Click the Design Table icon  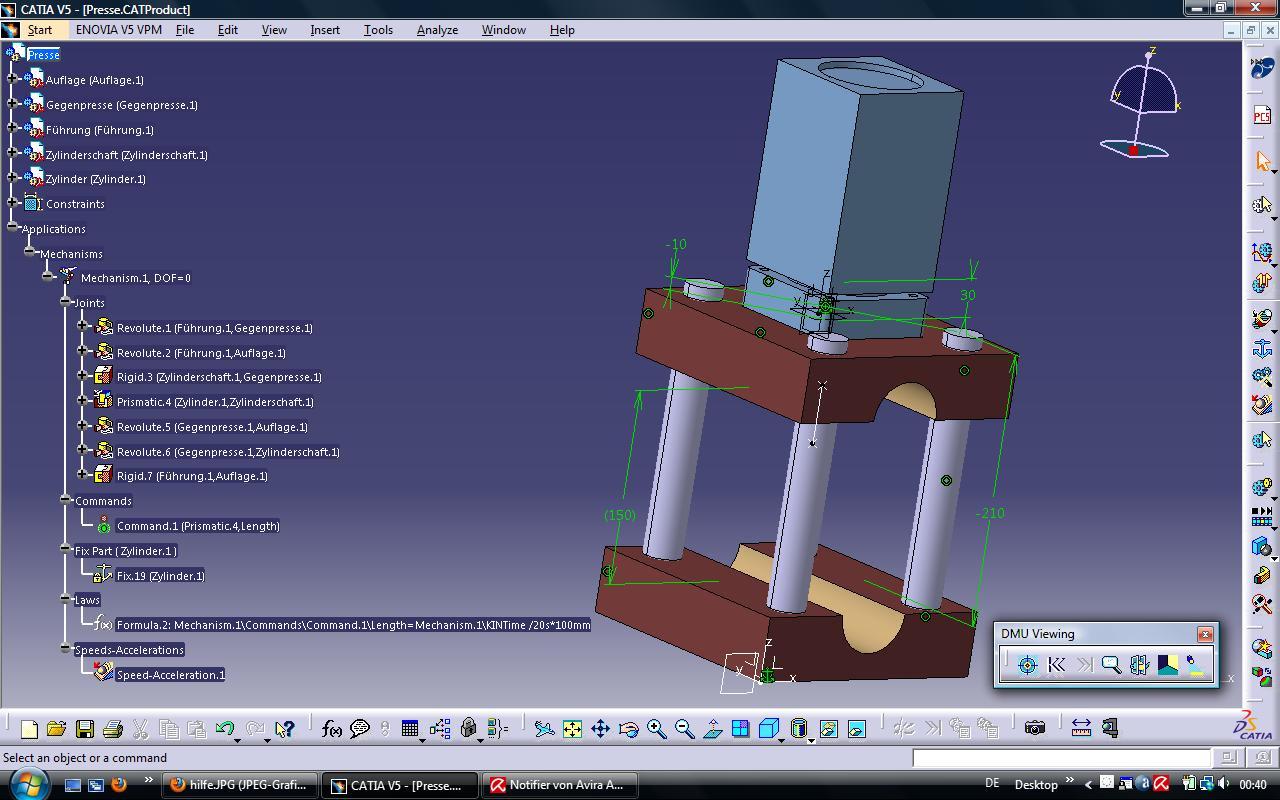410,729
